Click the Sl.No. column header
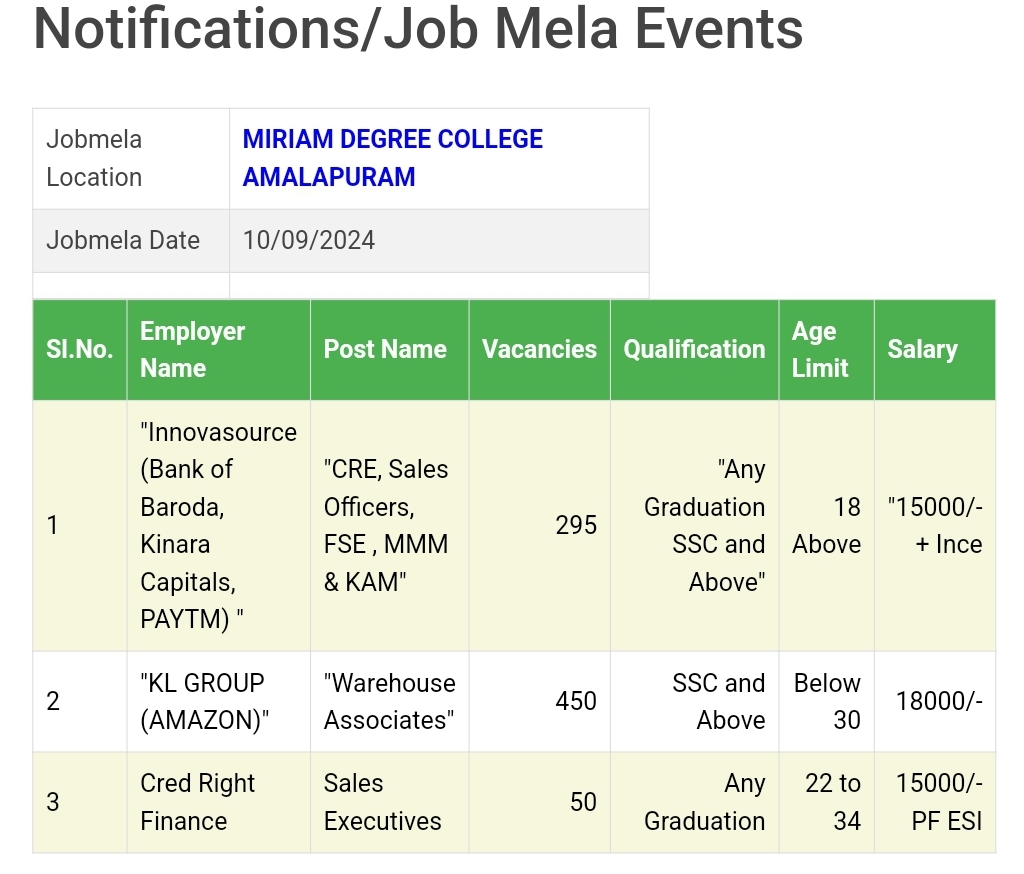This screenshot has width=1024, height=874. pyautogui.click(x=80, y=349)
